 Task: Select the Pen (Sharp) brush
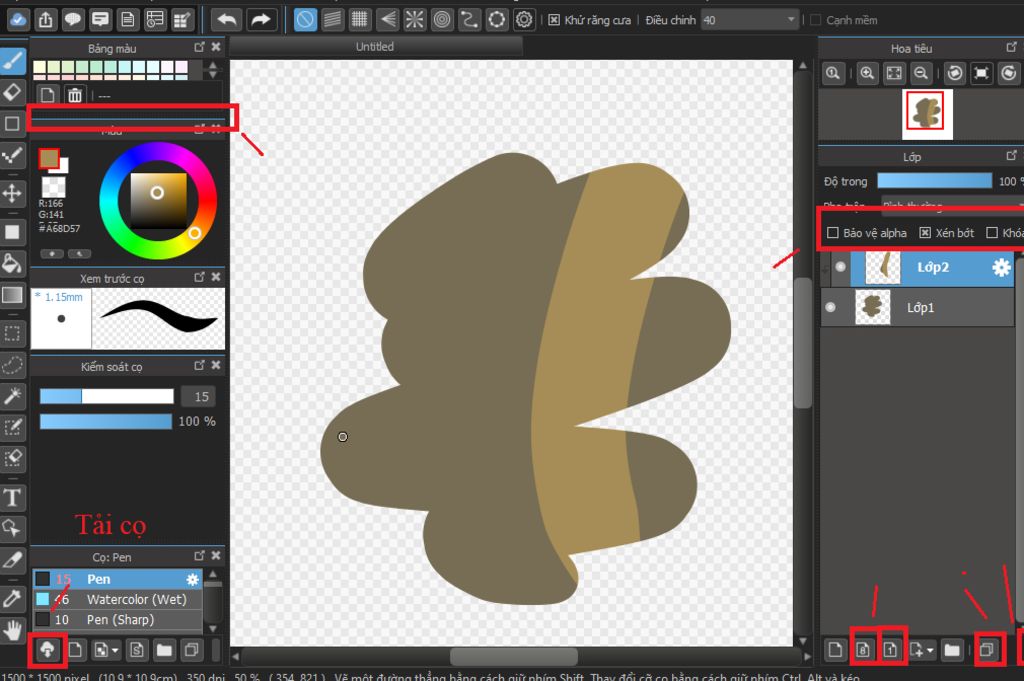click(118, 620)
